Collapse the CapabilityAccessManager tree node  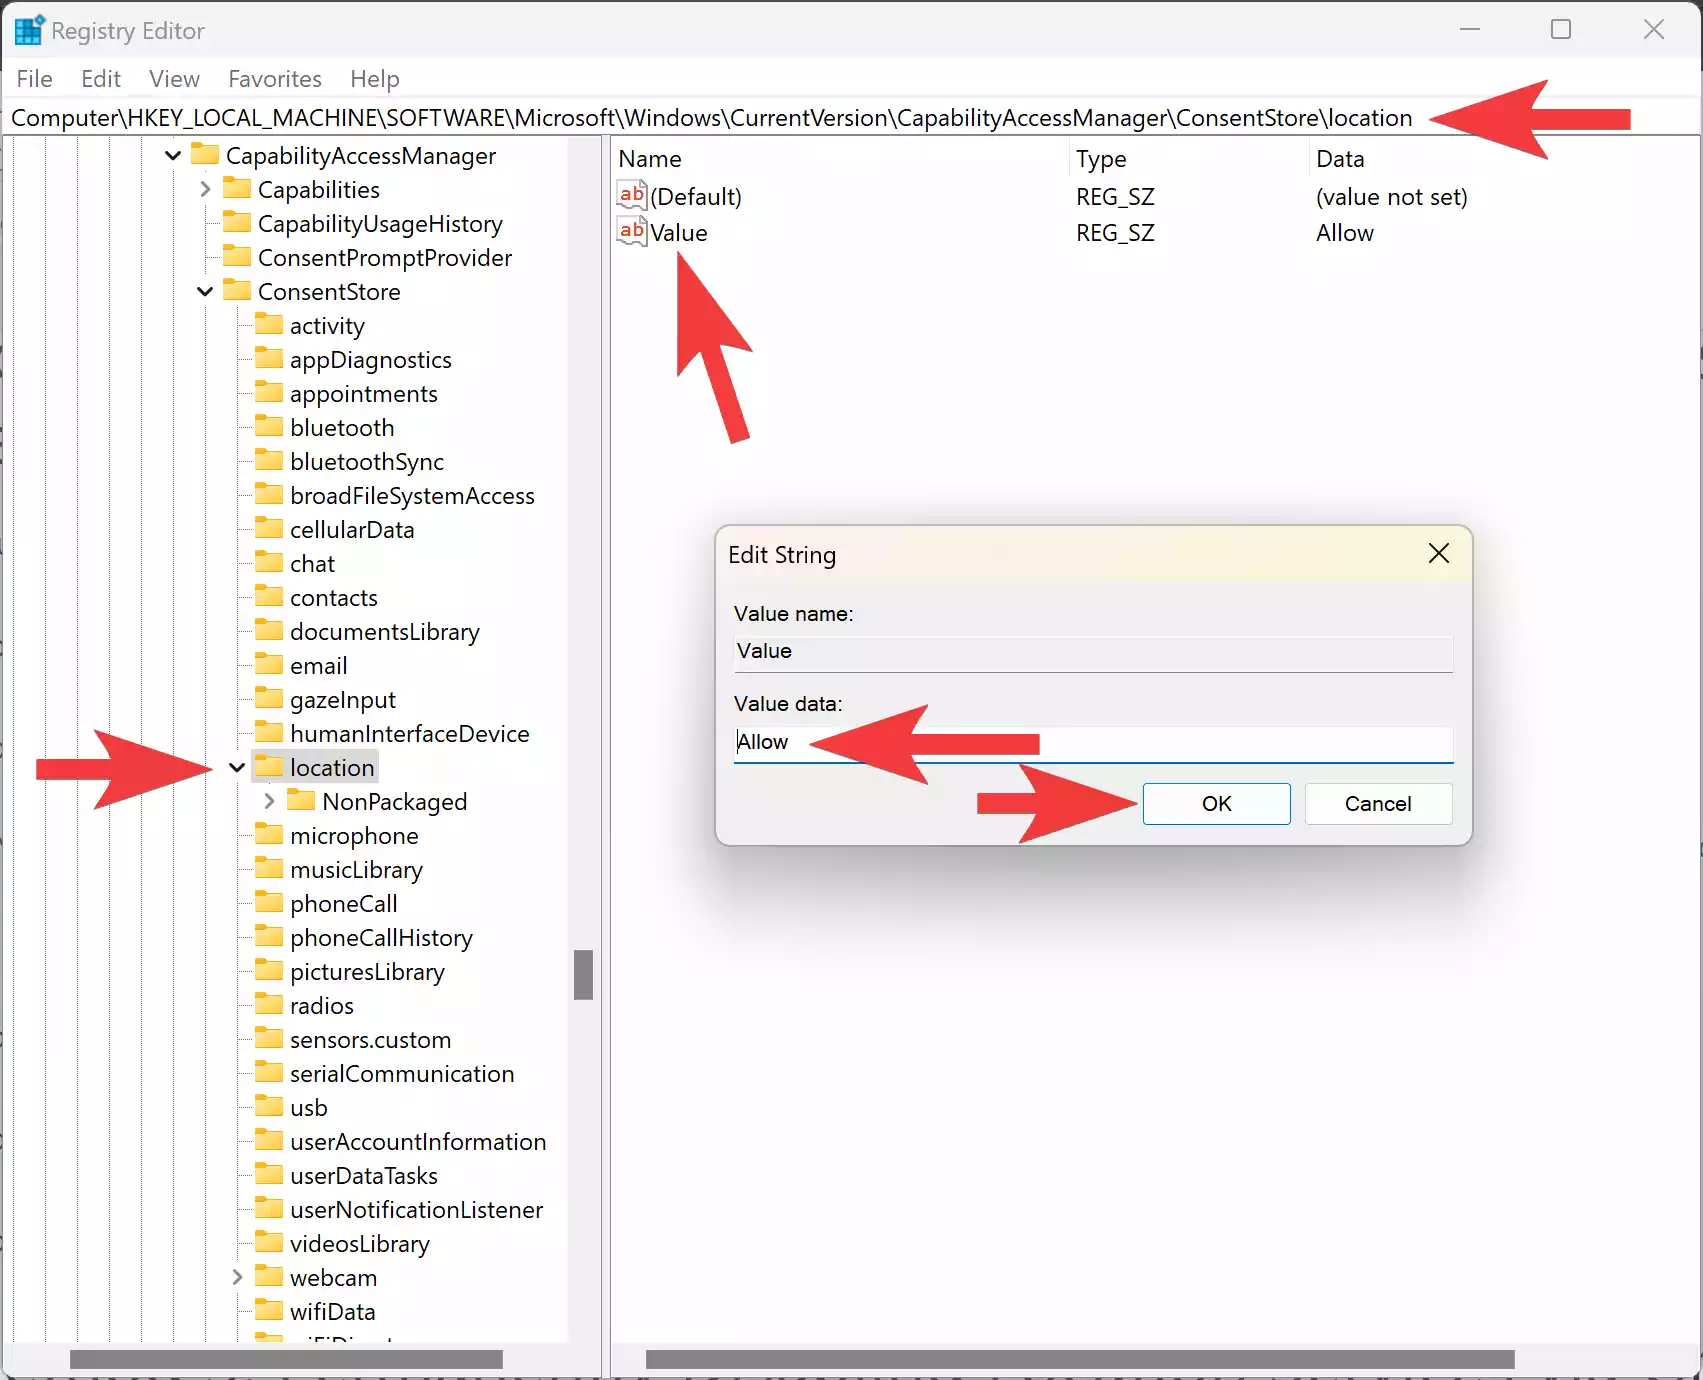tap(173, 155)
